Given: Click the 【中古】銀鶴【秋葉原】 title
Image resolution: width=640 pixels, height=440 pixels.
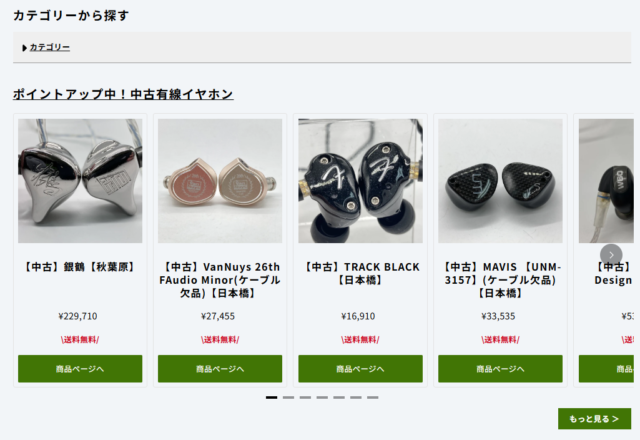Looking at the screenshot, I should coord(80,267).
